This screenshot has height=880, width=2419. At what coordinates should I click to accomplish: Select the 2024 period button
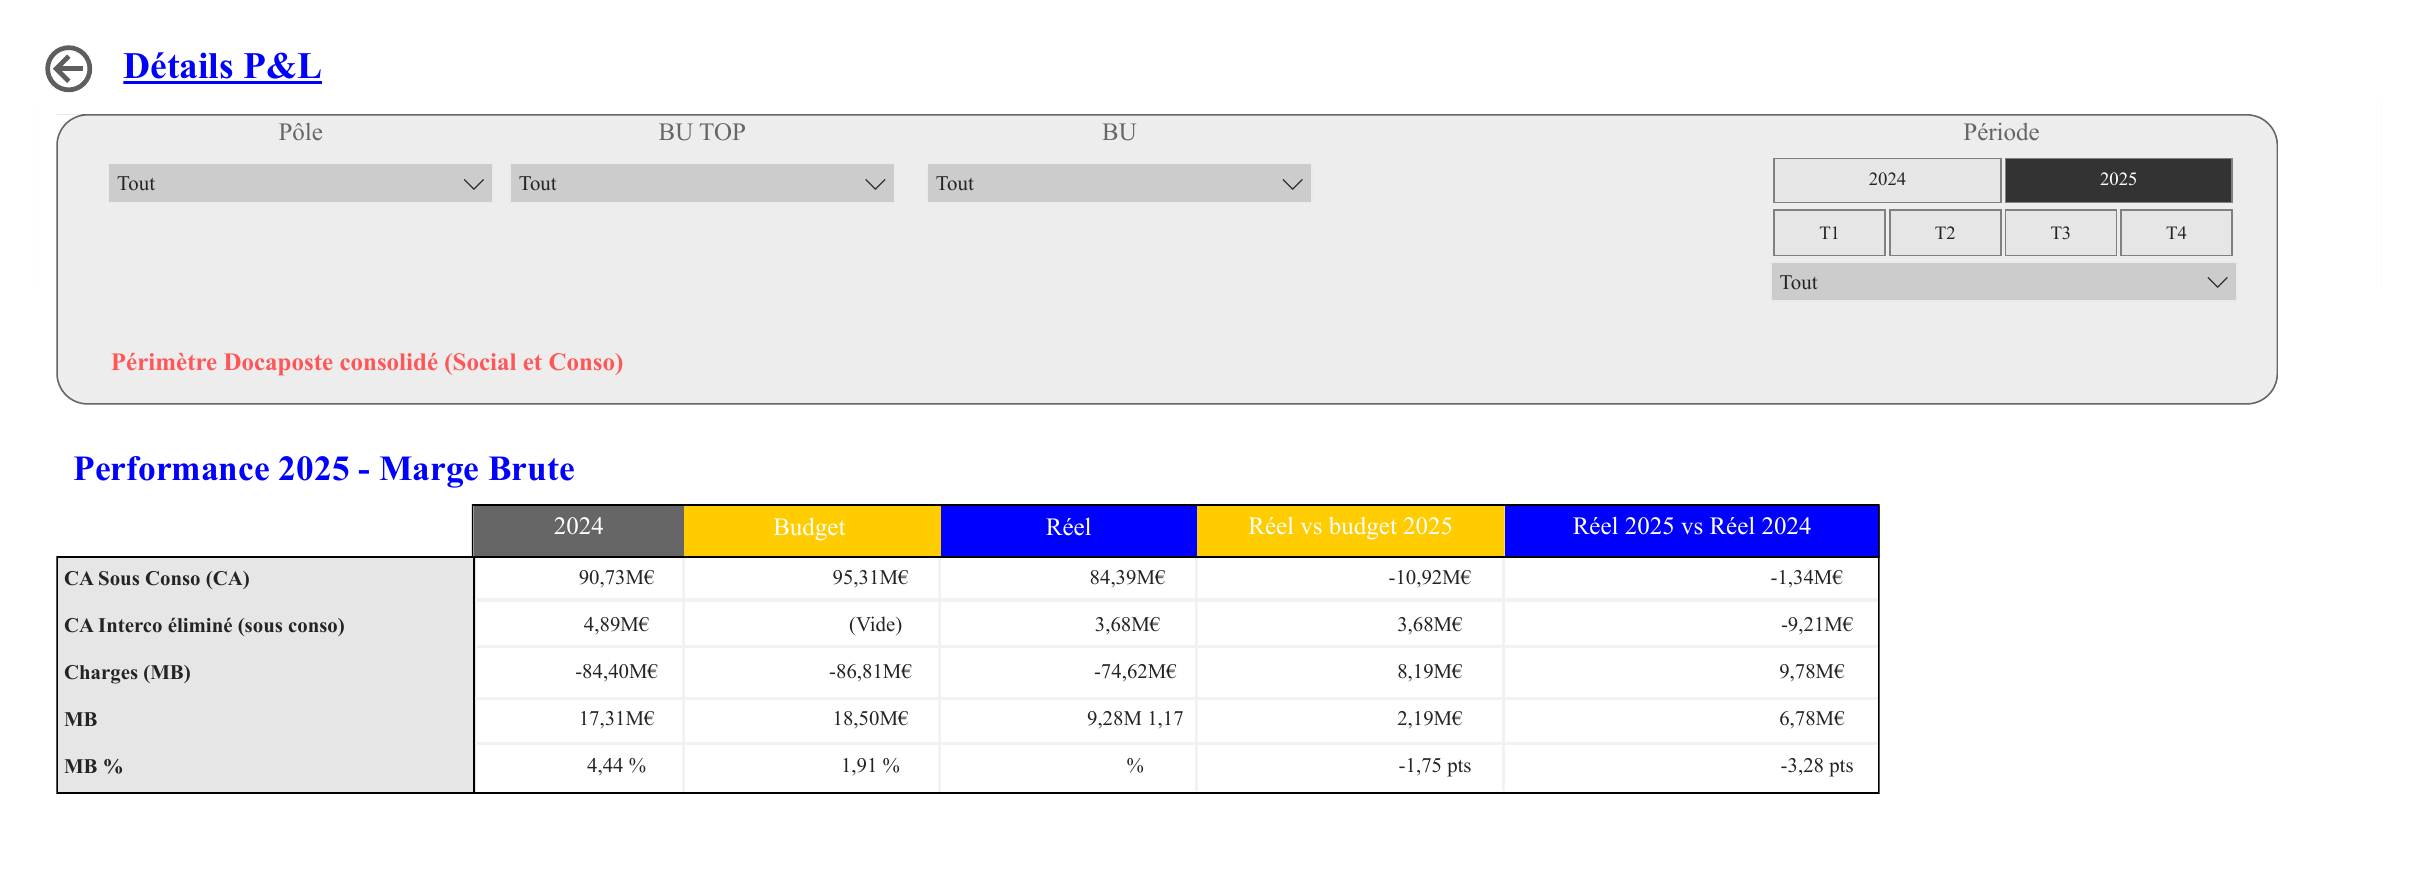[1887, 180]
